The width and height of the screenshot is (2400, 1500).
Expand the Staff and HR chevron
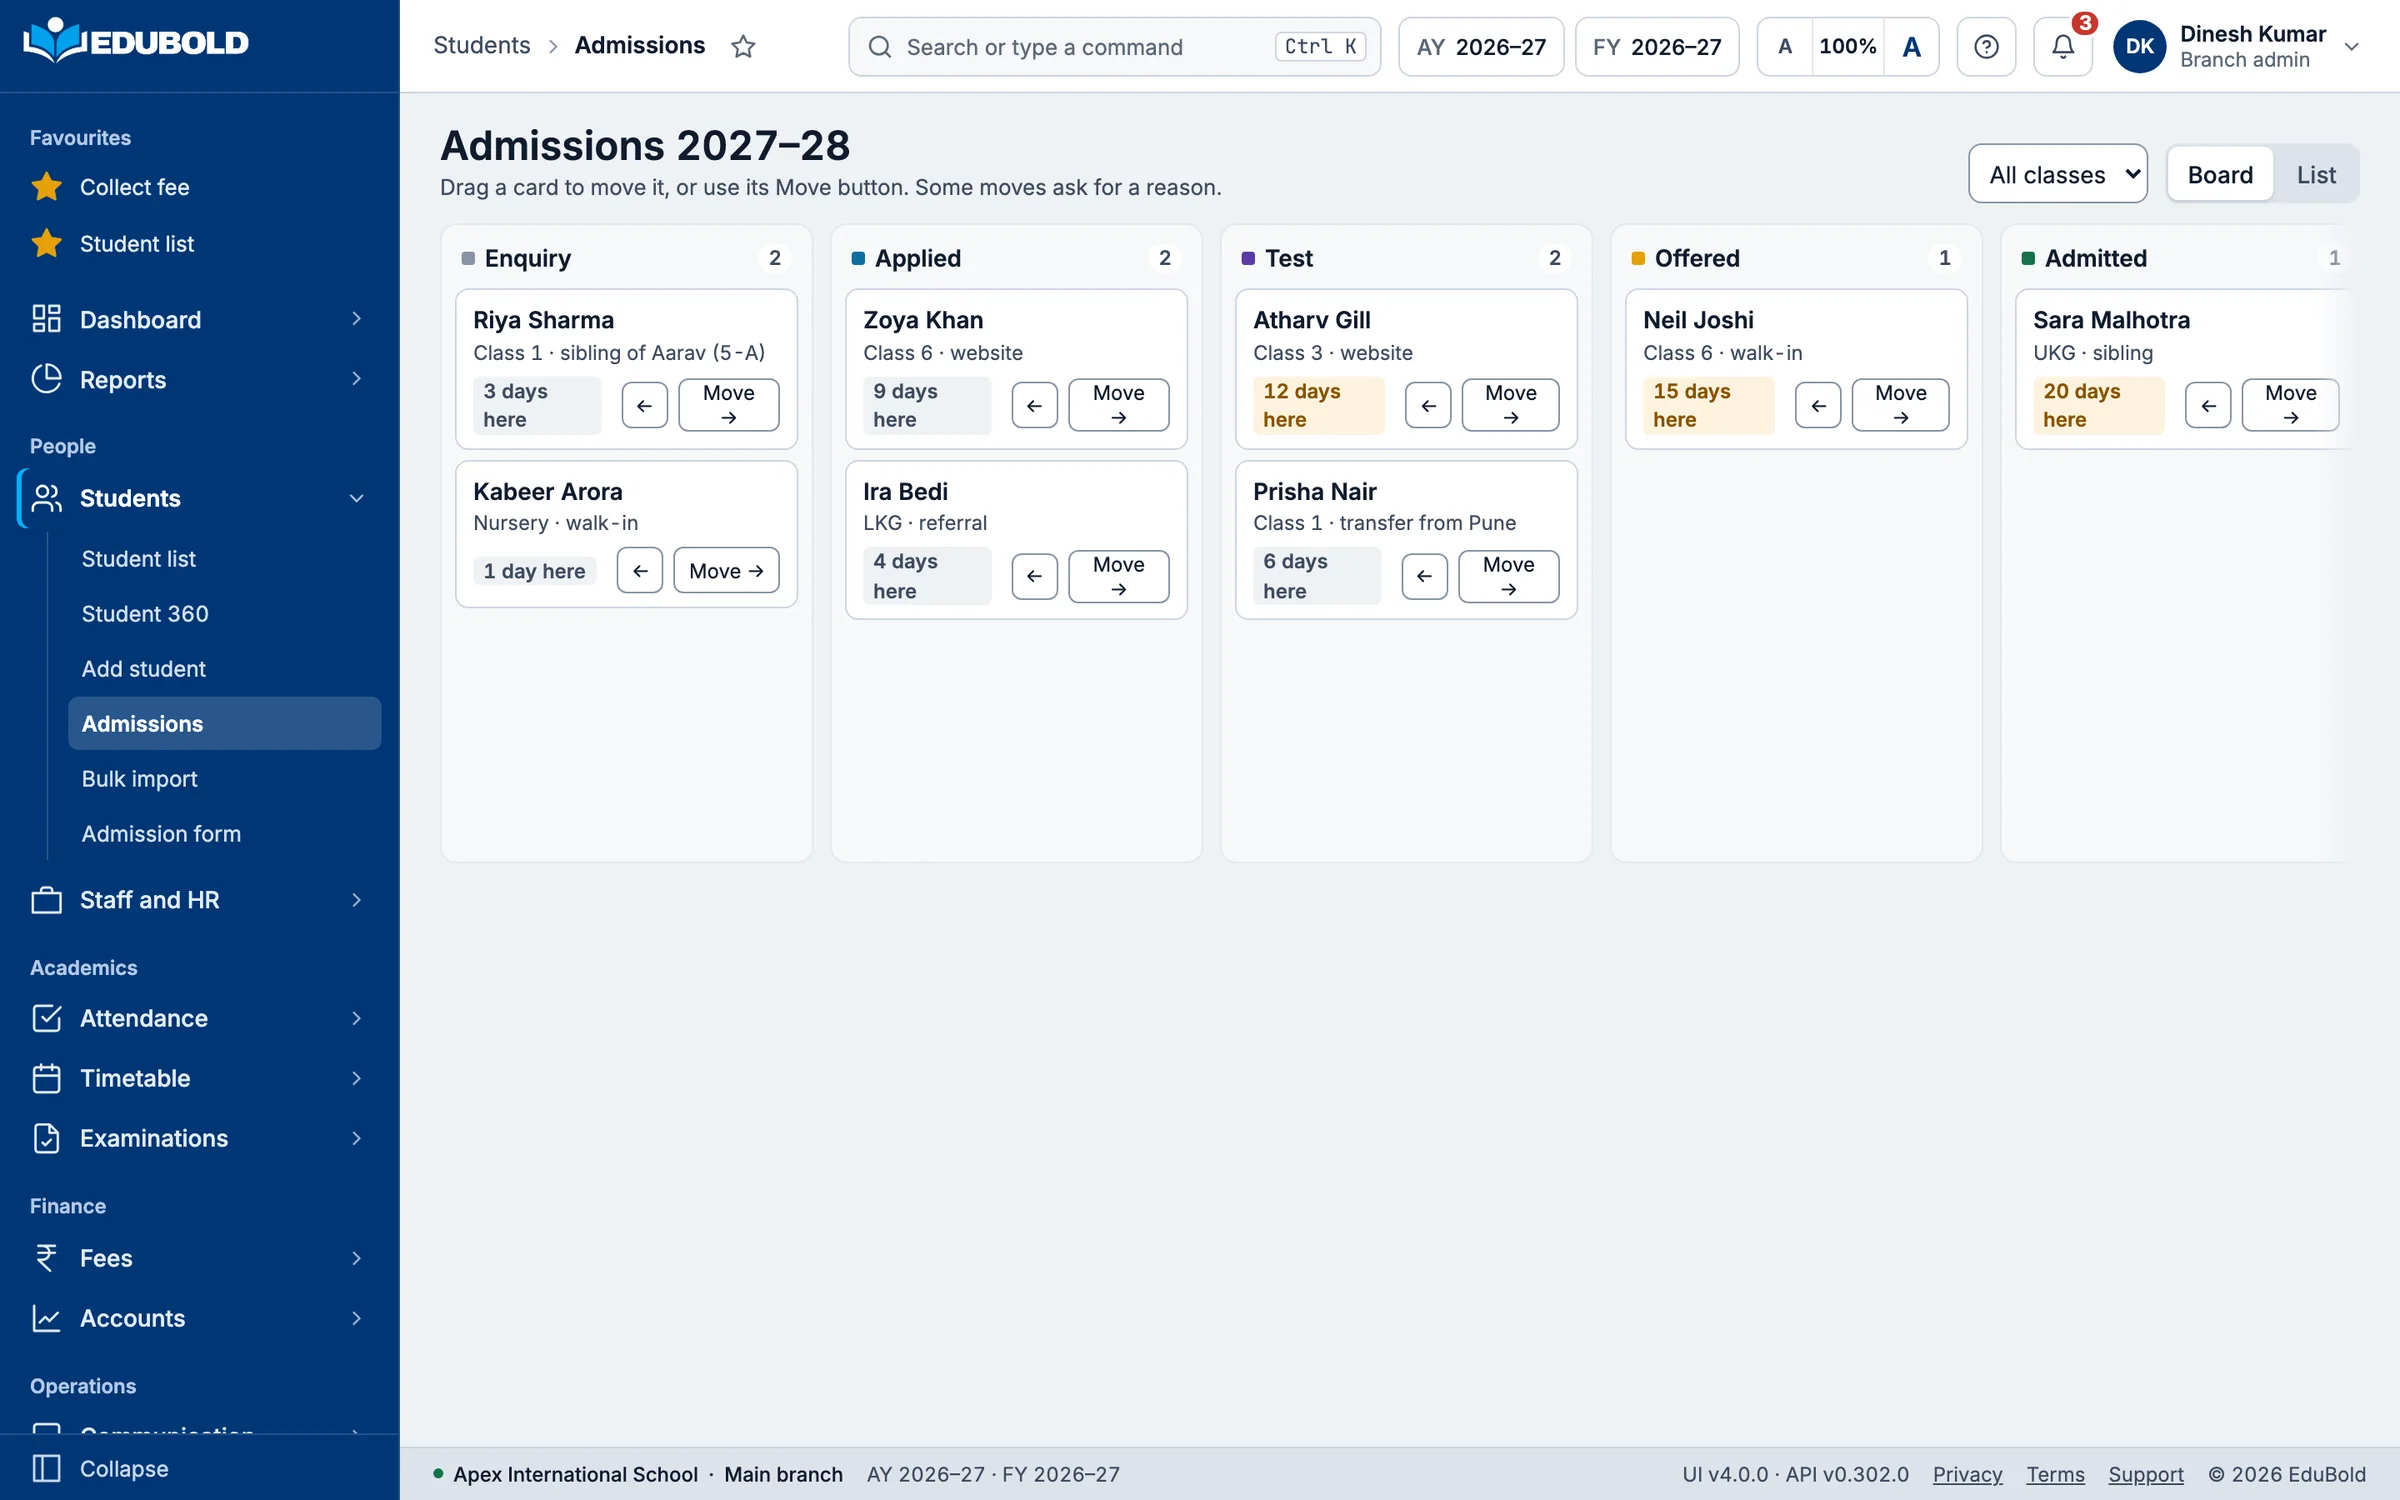(356, 900)
